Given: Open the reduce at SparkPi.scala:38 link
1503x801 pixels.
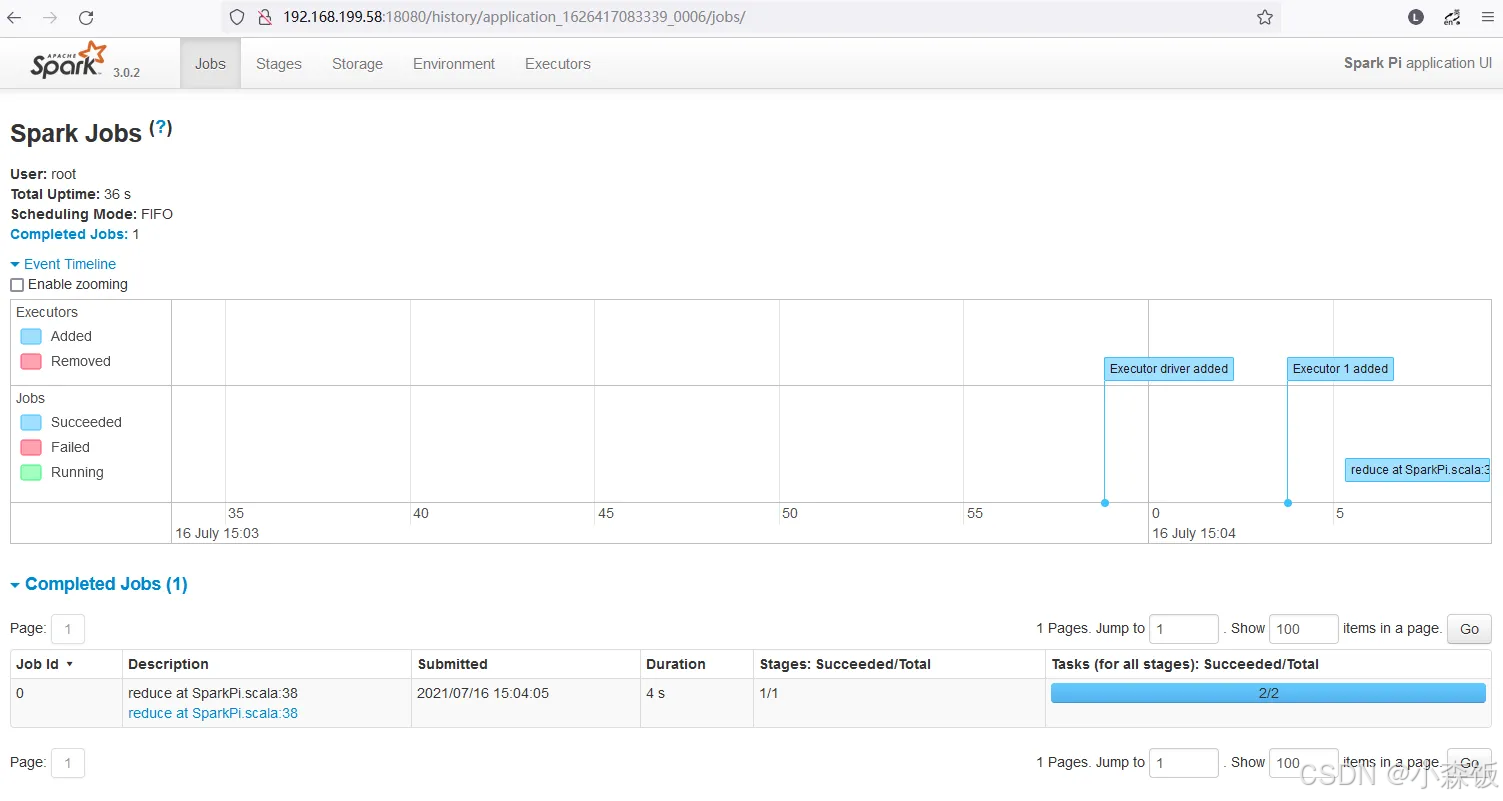Looking at the screenshot, I should pyautogui.click(x=213, y=713).
